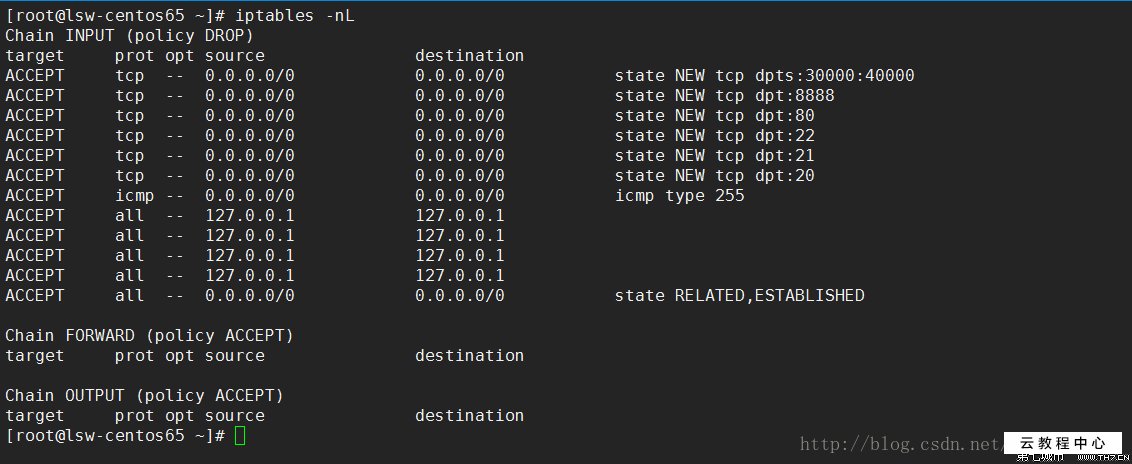Image resolution: width=1132 pixels, height=464 pixels.
Task: Click the Chain FORWARD (policy ACCEPT) header
Action: tap(150, 336)
